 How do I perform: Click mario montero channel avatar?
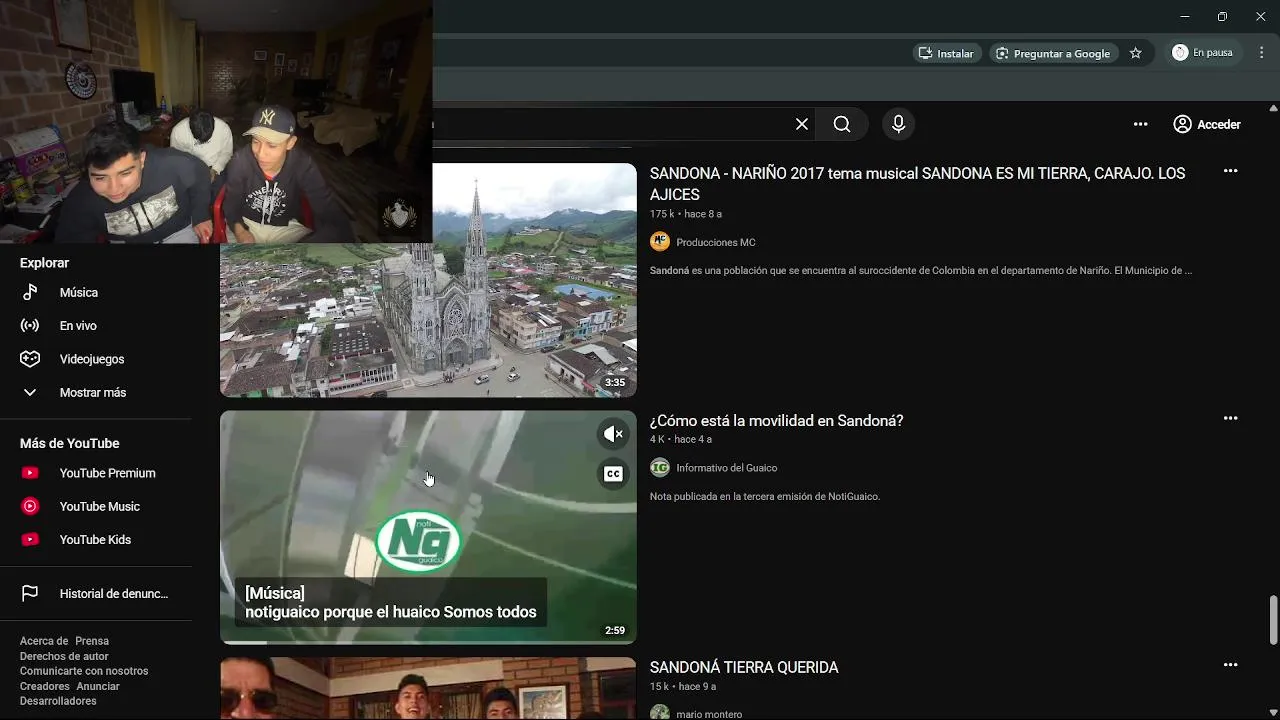(660, 713)
